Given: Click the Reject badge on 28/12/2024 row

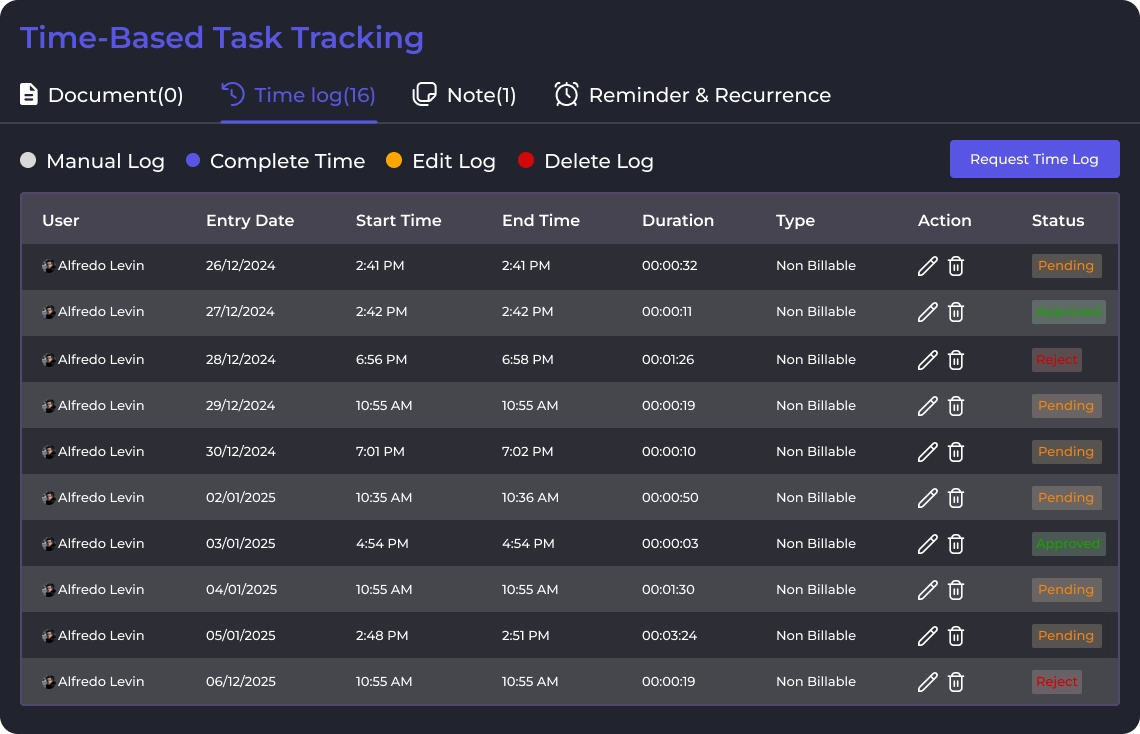Looking at the screenshot, I should coord(1056,360).
